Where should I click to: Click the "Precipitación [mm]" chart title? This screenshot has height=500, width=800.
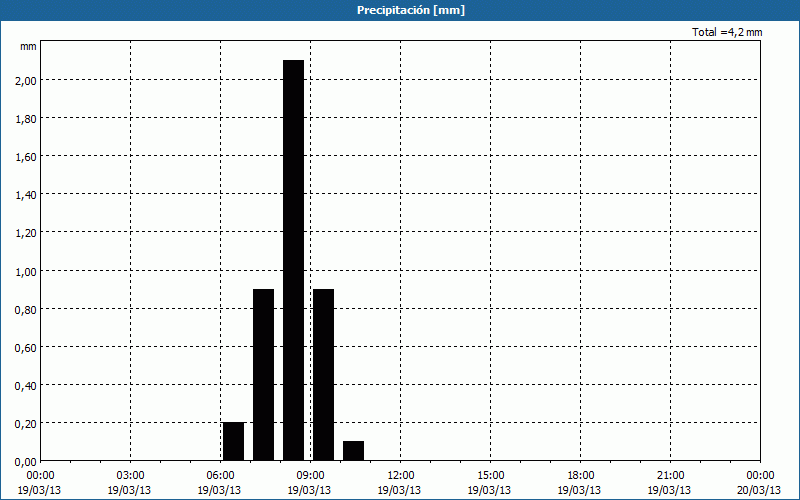(411, 10)
